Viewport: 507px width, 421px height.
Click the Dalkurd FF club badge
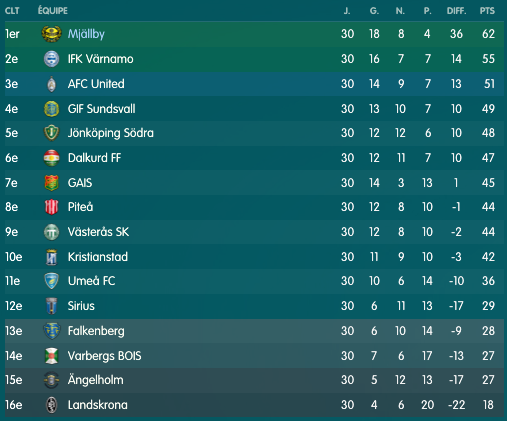51,158
